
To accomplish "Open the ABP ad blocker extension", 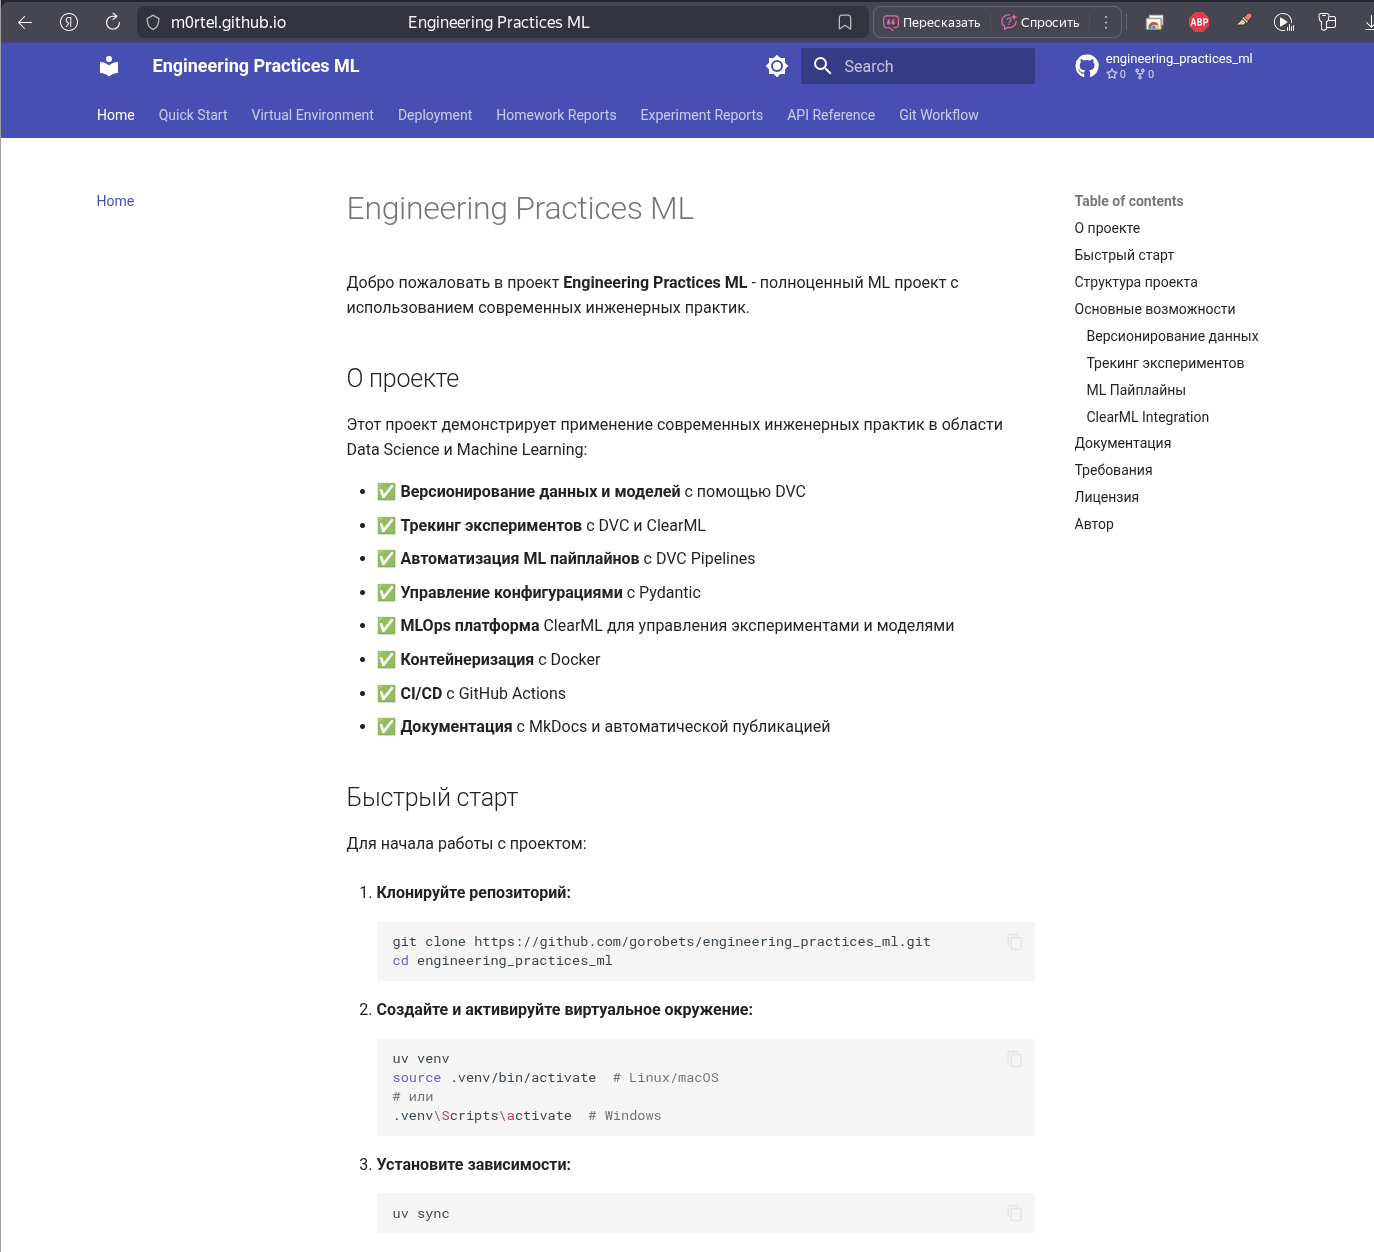I will click(x=1199, y=22).
